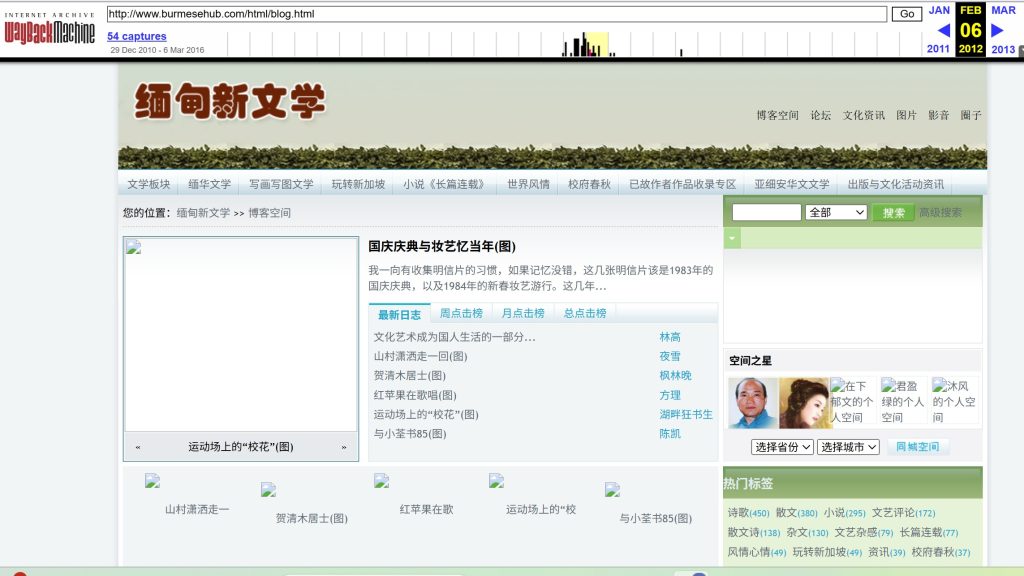Switch to 月点击榜 tab
Viewport: 1024px width, 576px height.
click(x=522, y=313)
